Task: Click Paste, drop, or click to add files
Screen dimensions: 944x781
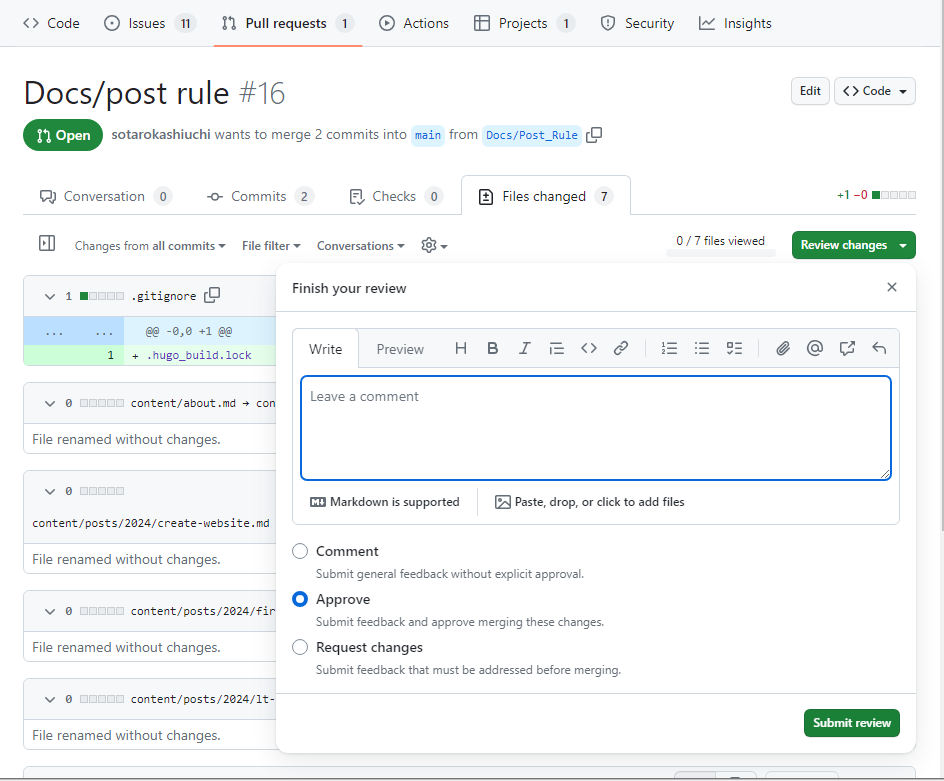Action: click(x=589, y=502)
